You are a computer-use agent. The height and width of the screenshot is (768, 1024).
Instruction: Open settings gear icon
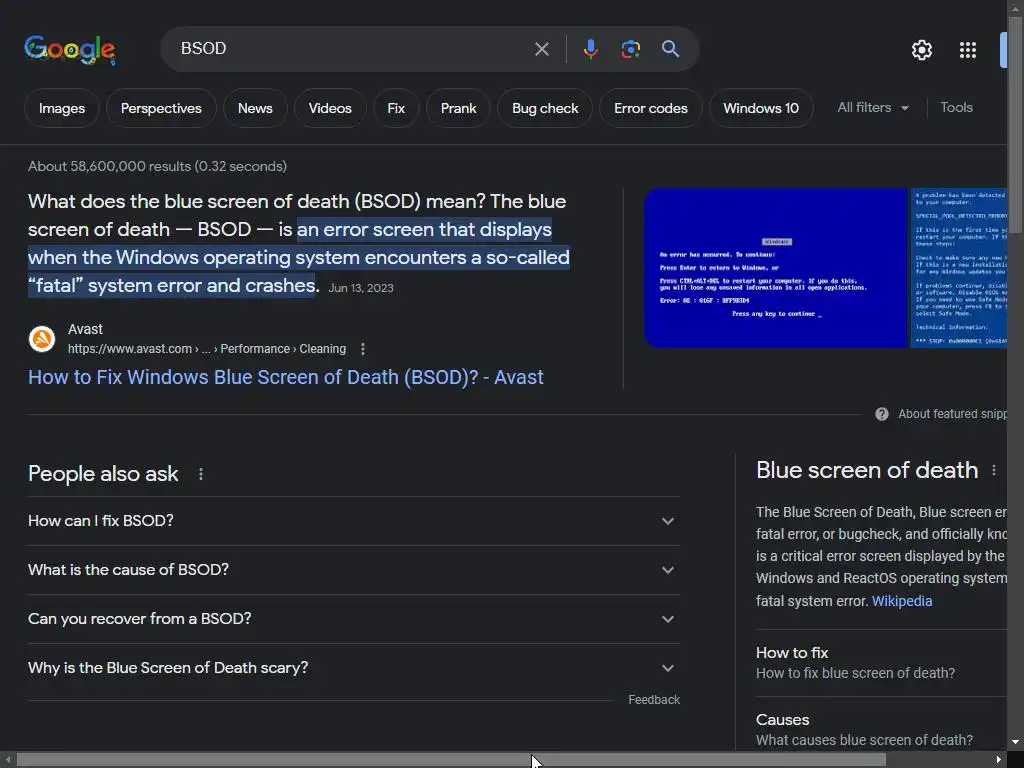pyautogui.click(x=921, y=50)
